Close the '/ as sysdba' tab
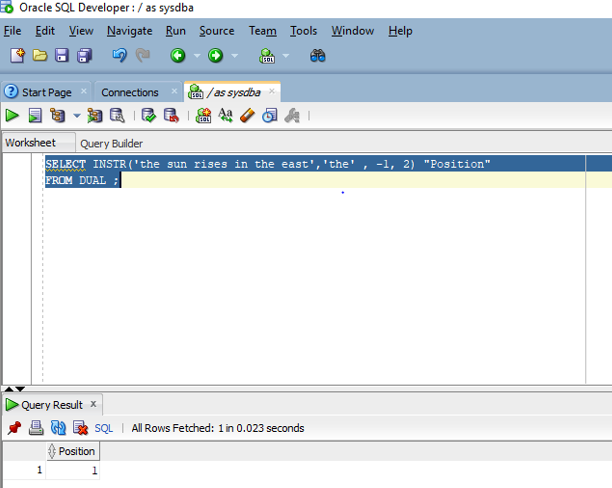This screenshot has width=612, height=488. (272, 91)
